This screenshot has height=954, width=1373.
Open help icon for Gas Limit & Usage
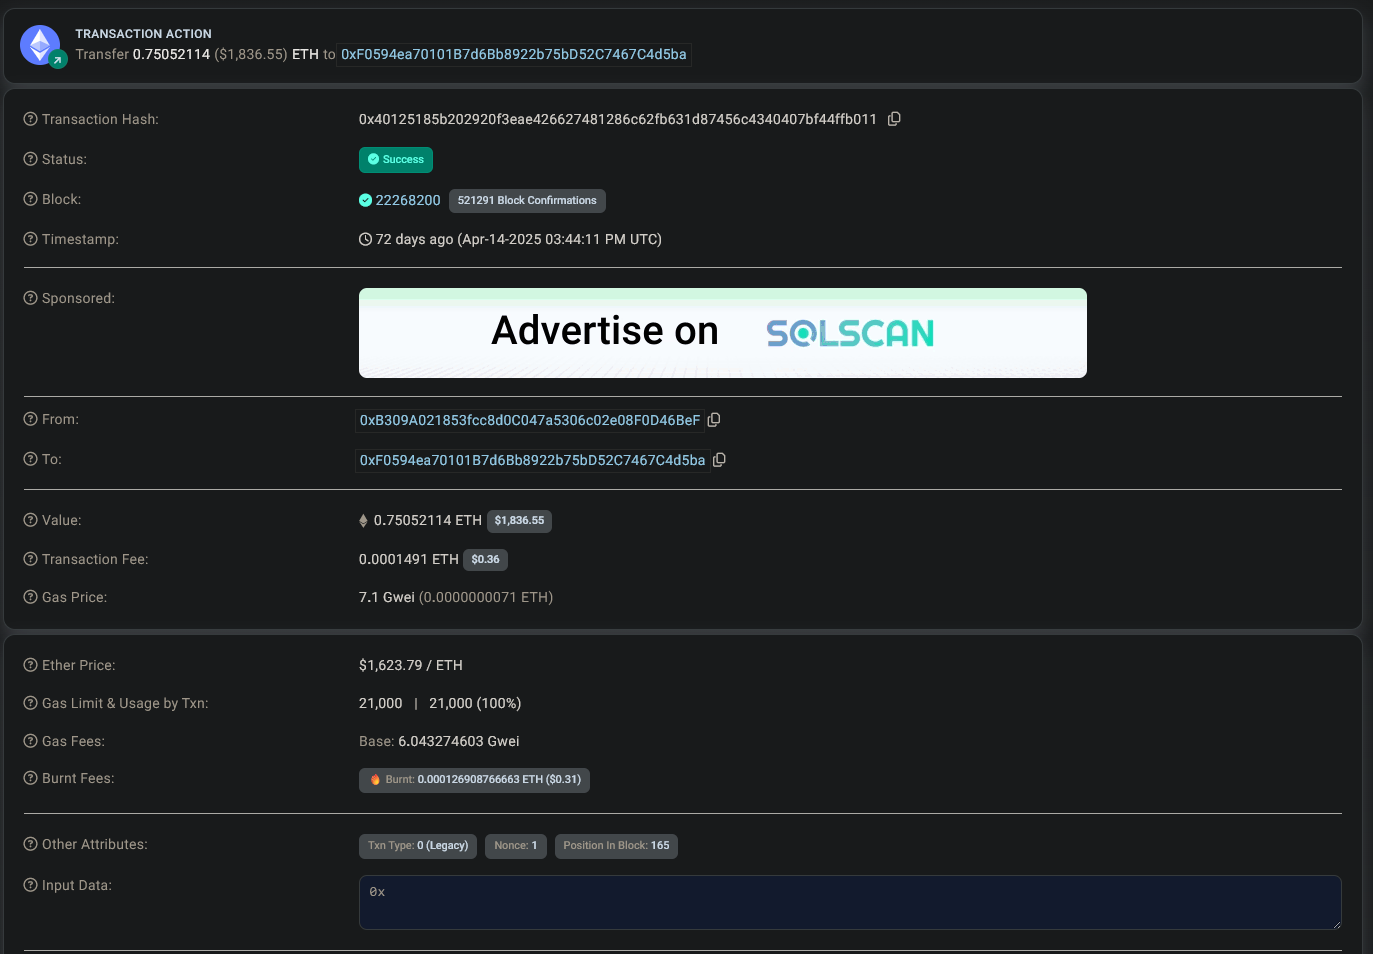(x=30, y=703)
